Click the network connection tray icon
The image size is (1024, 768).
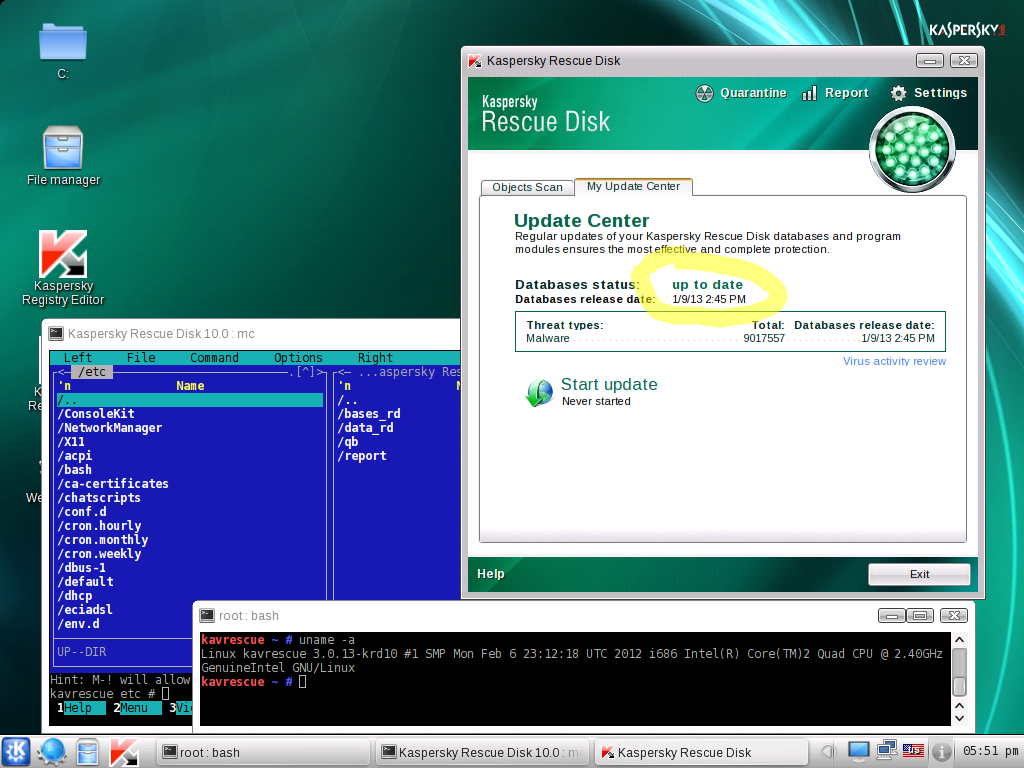(x=886, y=751)
